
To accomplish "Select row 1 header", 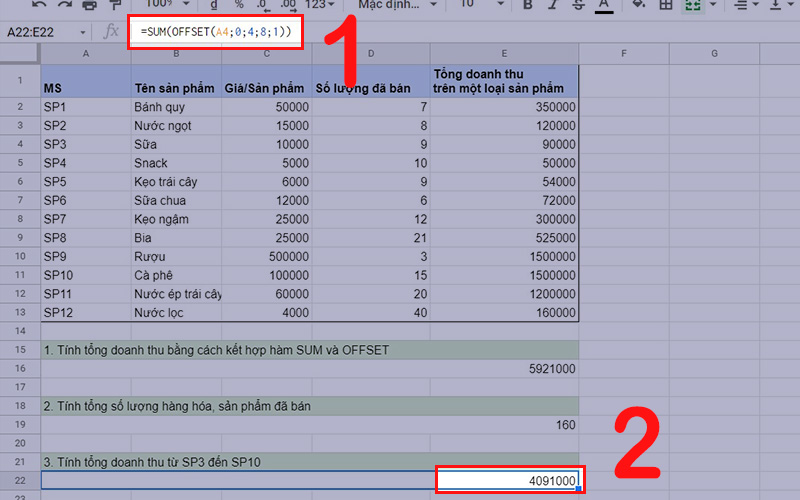I will click(20, 81).
